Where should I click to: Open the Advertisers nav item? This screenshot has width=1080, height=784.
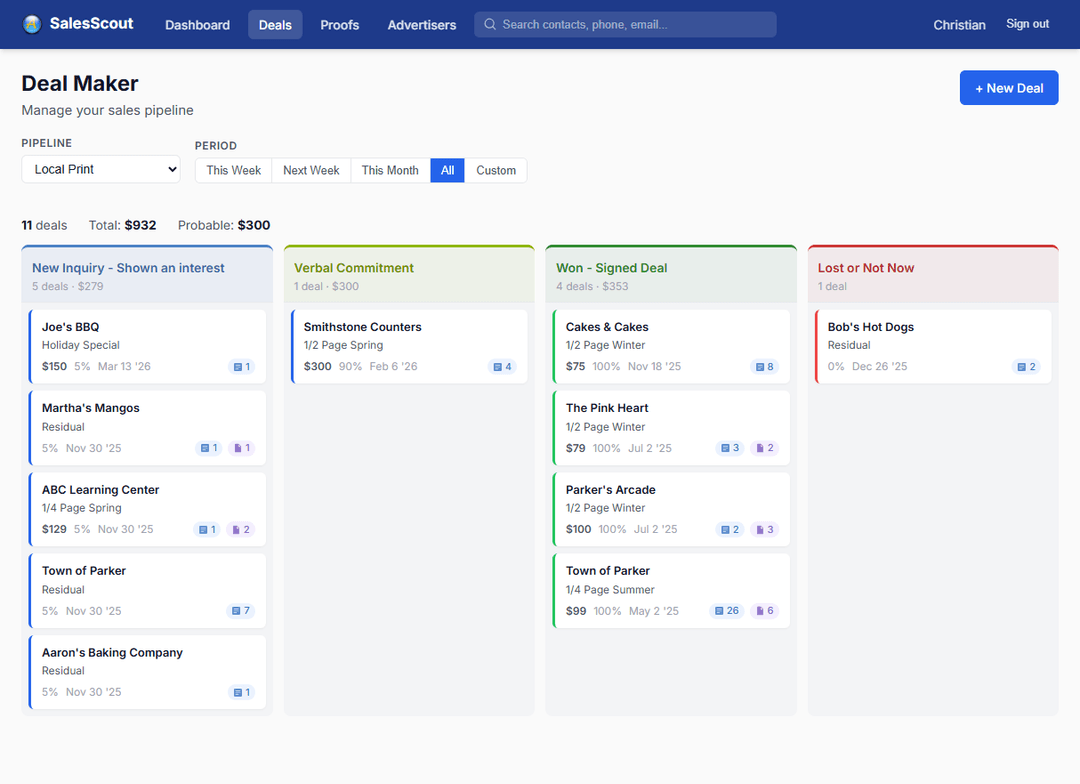pos(422,25)
